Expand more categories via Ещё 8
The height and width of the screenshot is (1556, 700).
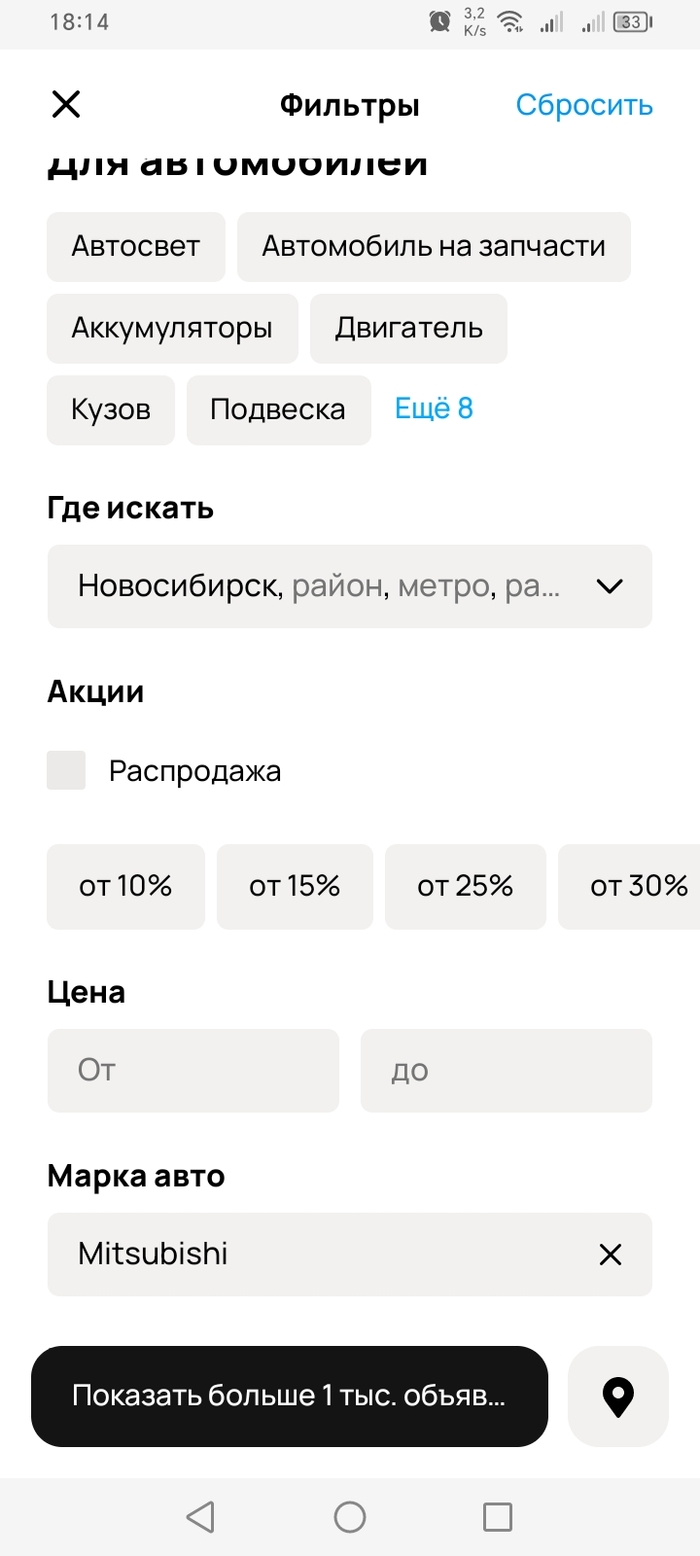click(434, 408)
